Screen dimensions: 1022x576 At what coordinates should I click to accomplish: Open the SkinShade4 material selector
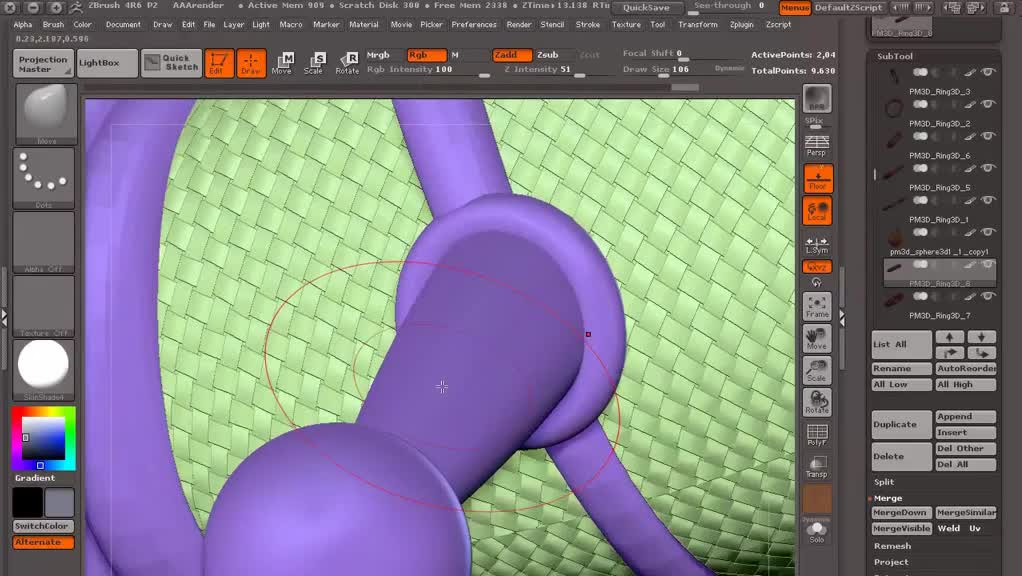[x=44, y=369]
